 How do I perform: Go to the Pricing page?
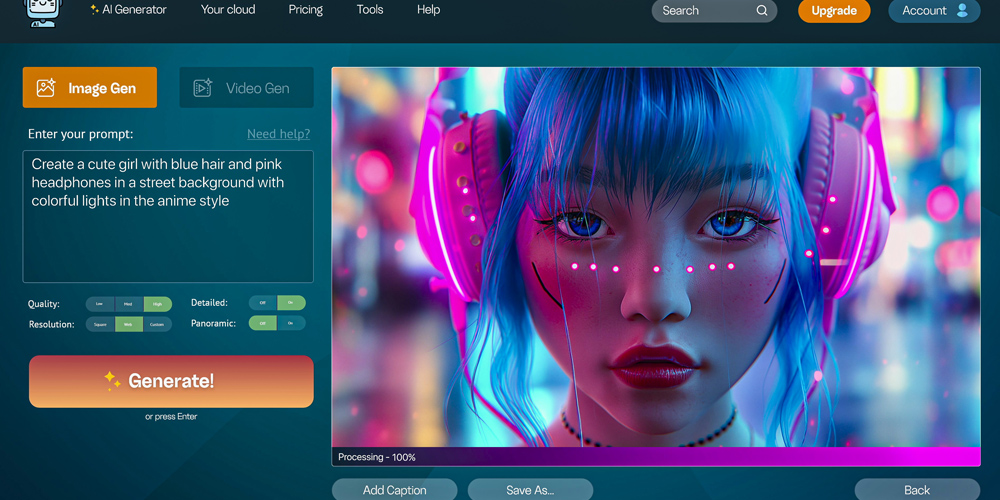[x=306, y=10]
